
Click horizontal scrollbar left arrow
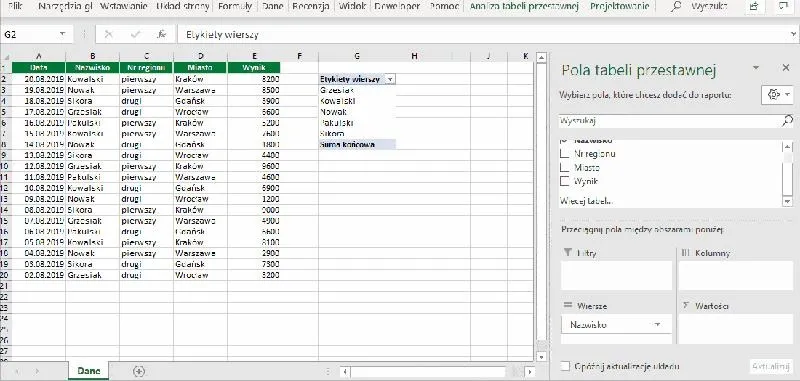coord(345,371)
